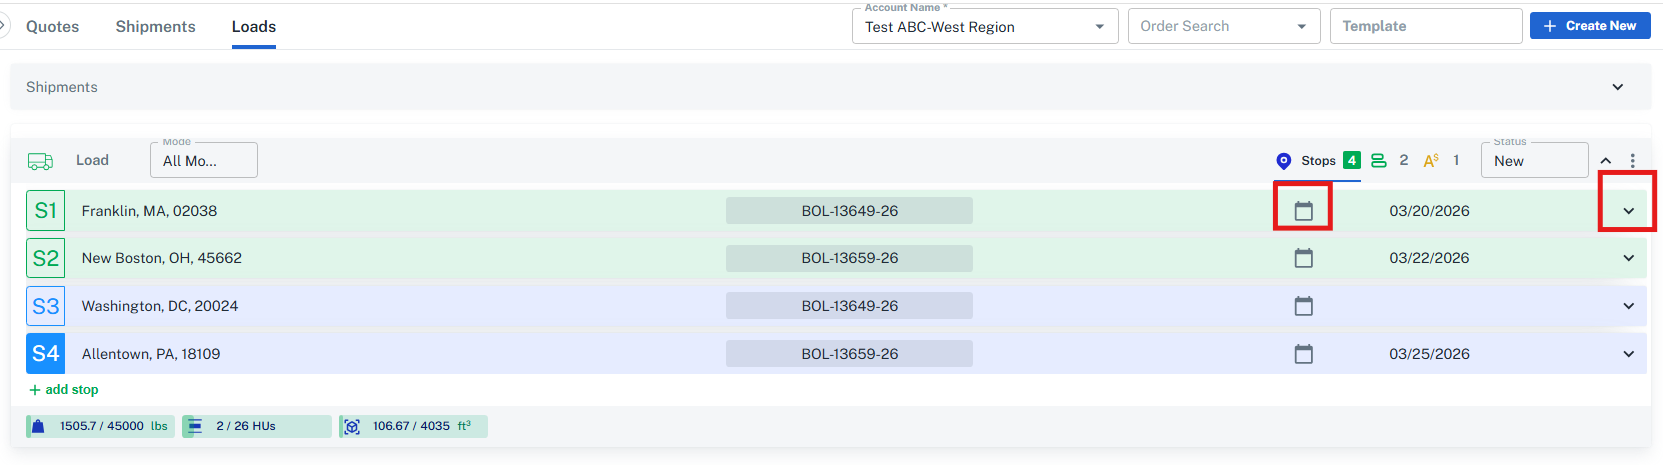Viewport: 1663px width, 465px height.
Task: Click the calendar icon for Franklin, MA stop
Action: [x=1303, y=211]
